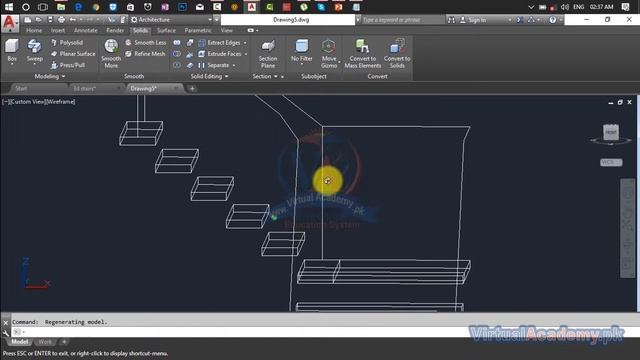The width and height of the screenshot is (640, 360).
Task: Select the Refine Mesh tool
Action: point(145,54)
